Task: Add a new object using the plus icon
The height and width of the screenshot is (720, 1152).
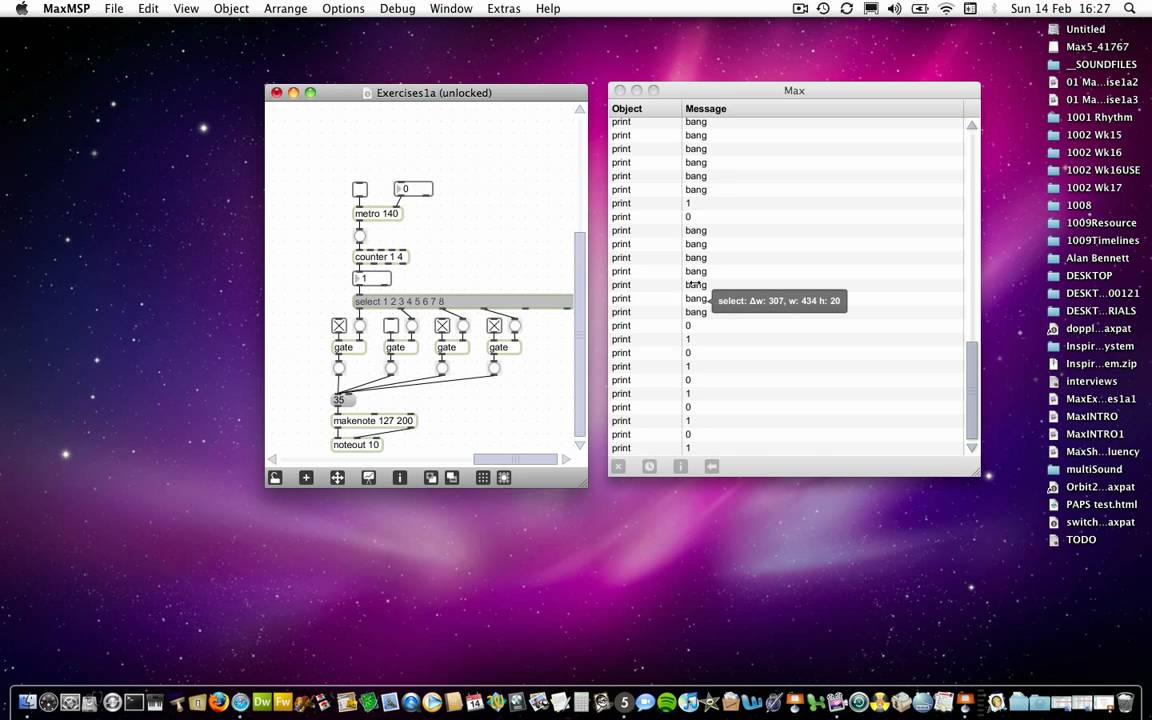Action: (x=306, y=478)
